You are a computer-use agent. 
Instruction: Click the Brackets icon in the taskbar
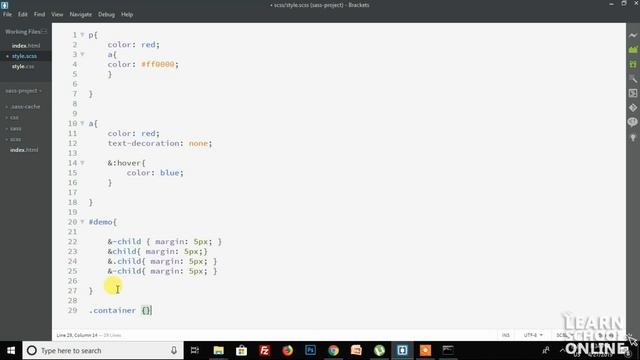(x=402, y=350)
